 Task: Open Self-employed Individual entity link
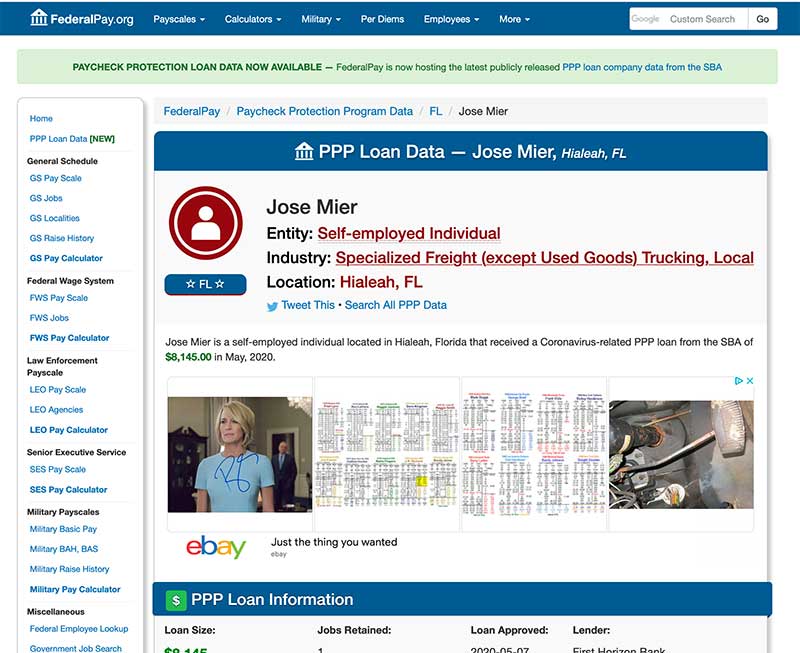(x=409, y=234)
